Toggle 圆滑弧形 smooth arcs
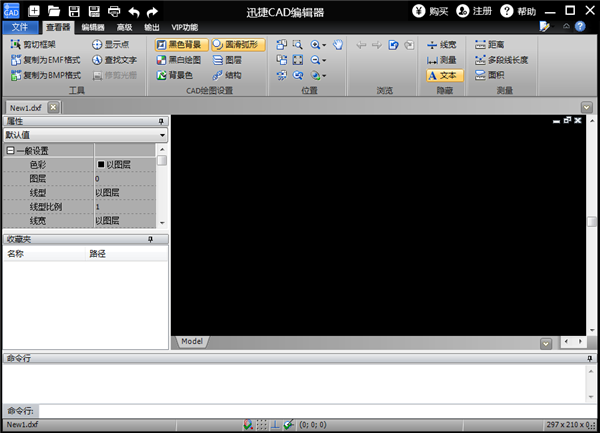The image size is (600, 433). click(x=238, y=45)
